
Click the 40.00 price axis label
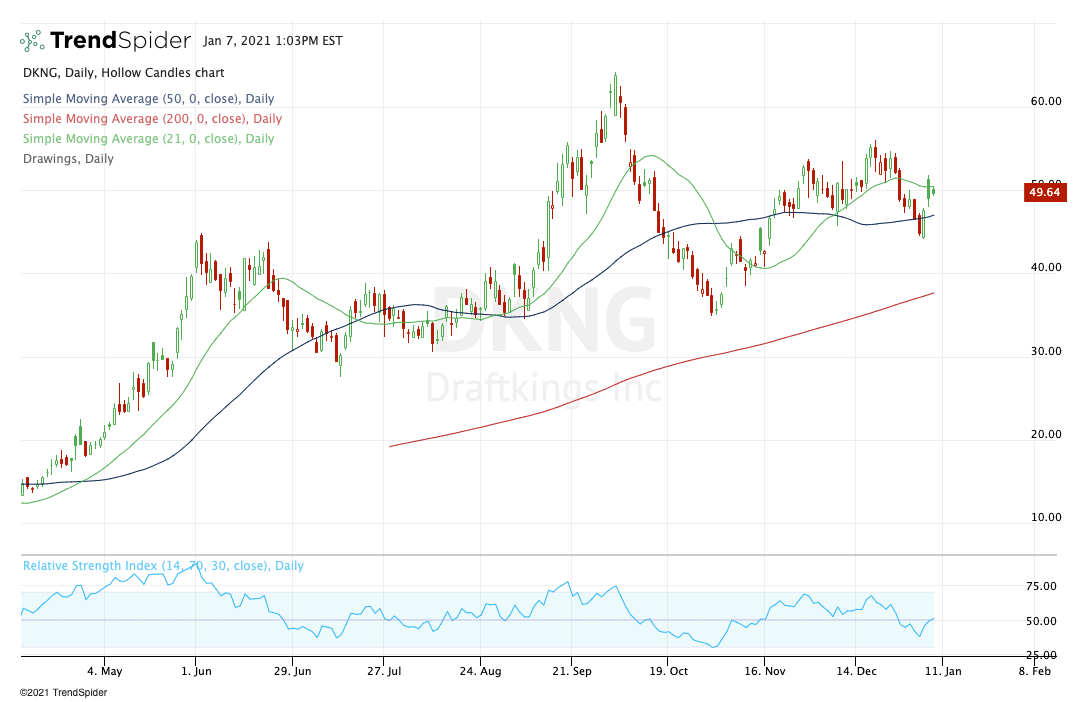click(x=1046, y=267)
